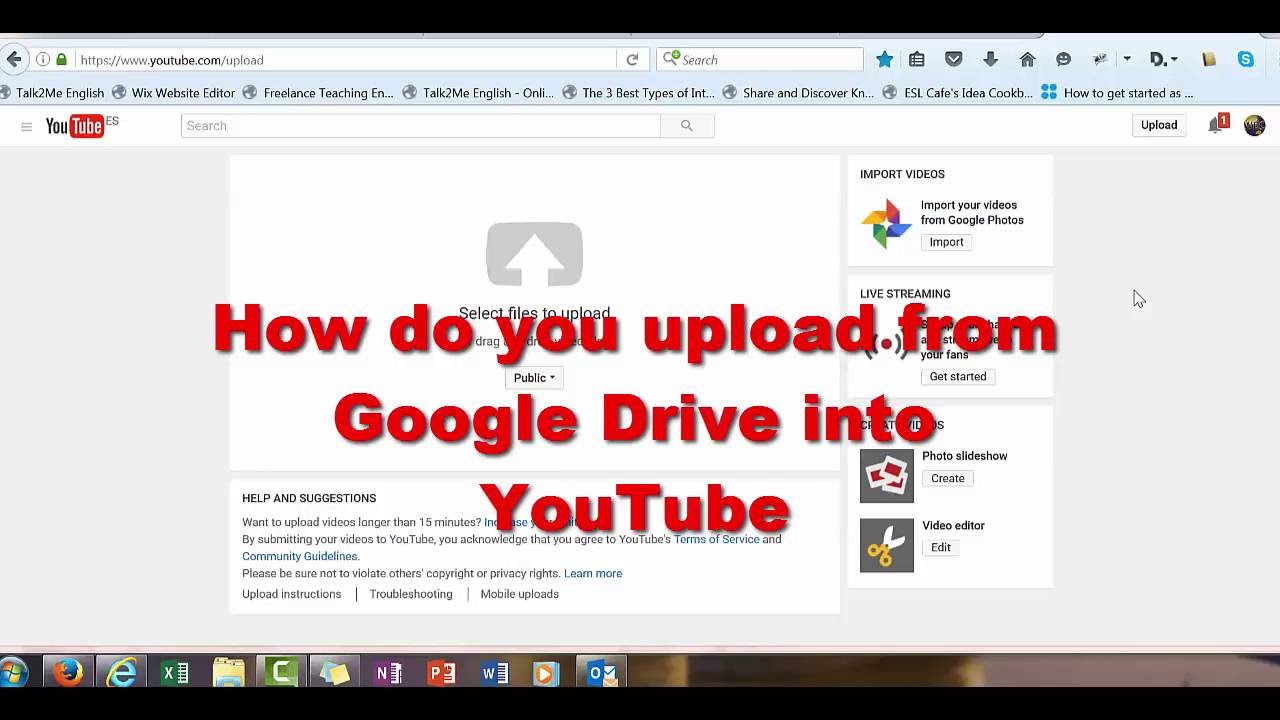Open the D. extension dropdown in the toolbar
The image size is (1280, 720).
pyautogui.click(x=1163, y=60)
